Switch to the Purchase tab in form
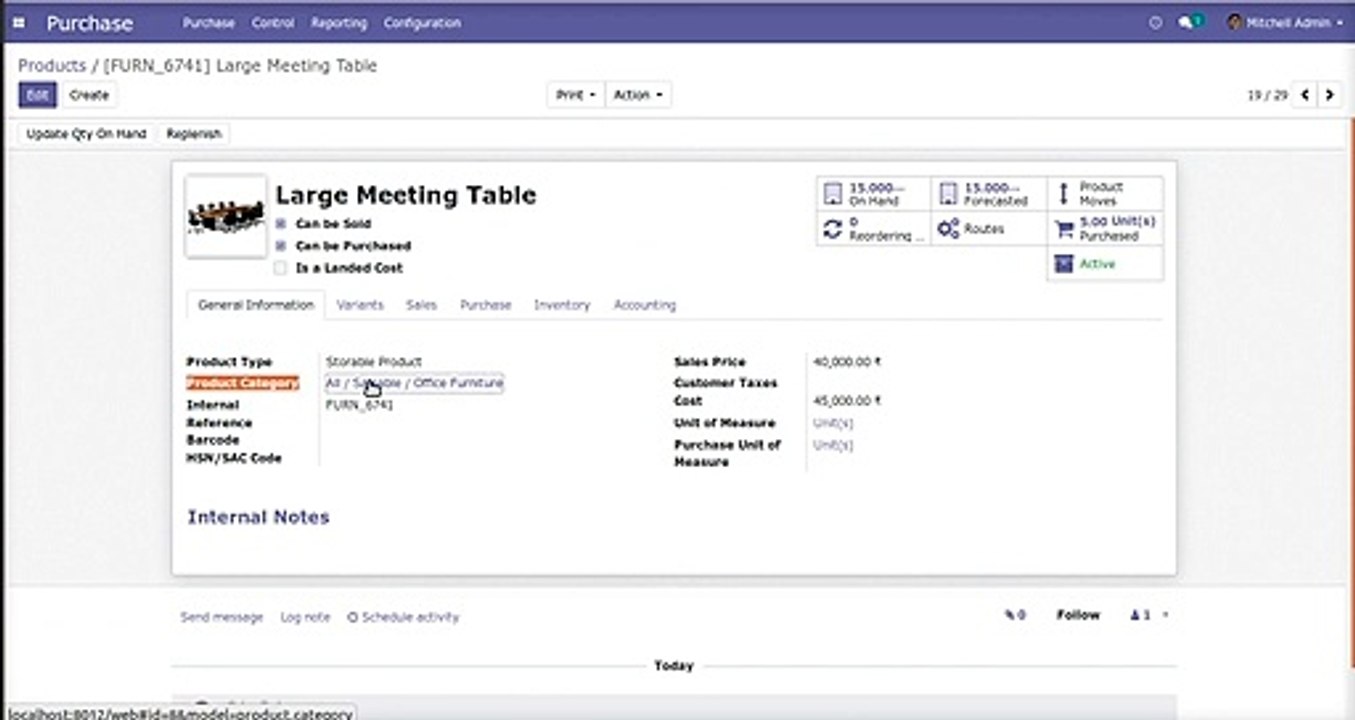 point(485,305)
